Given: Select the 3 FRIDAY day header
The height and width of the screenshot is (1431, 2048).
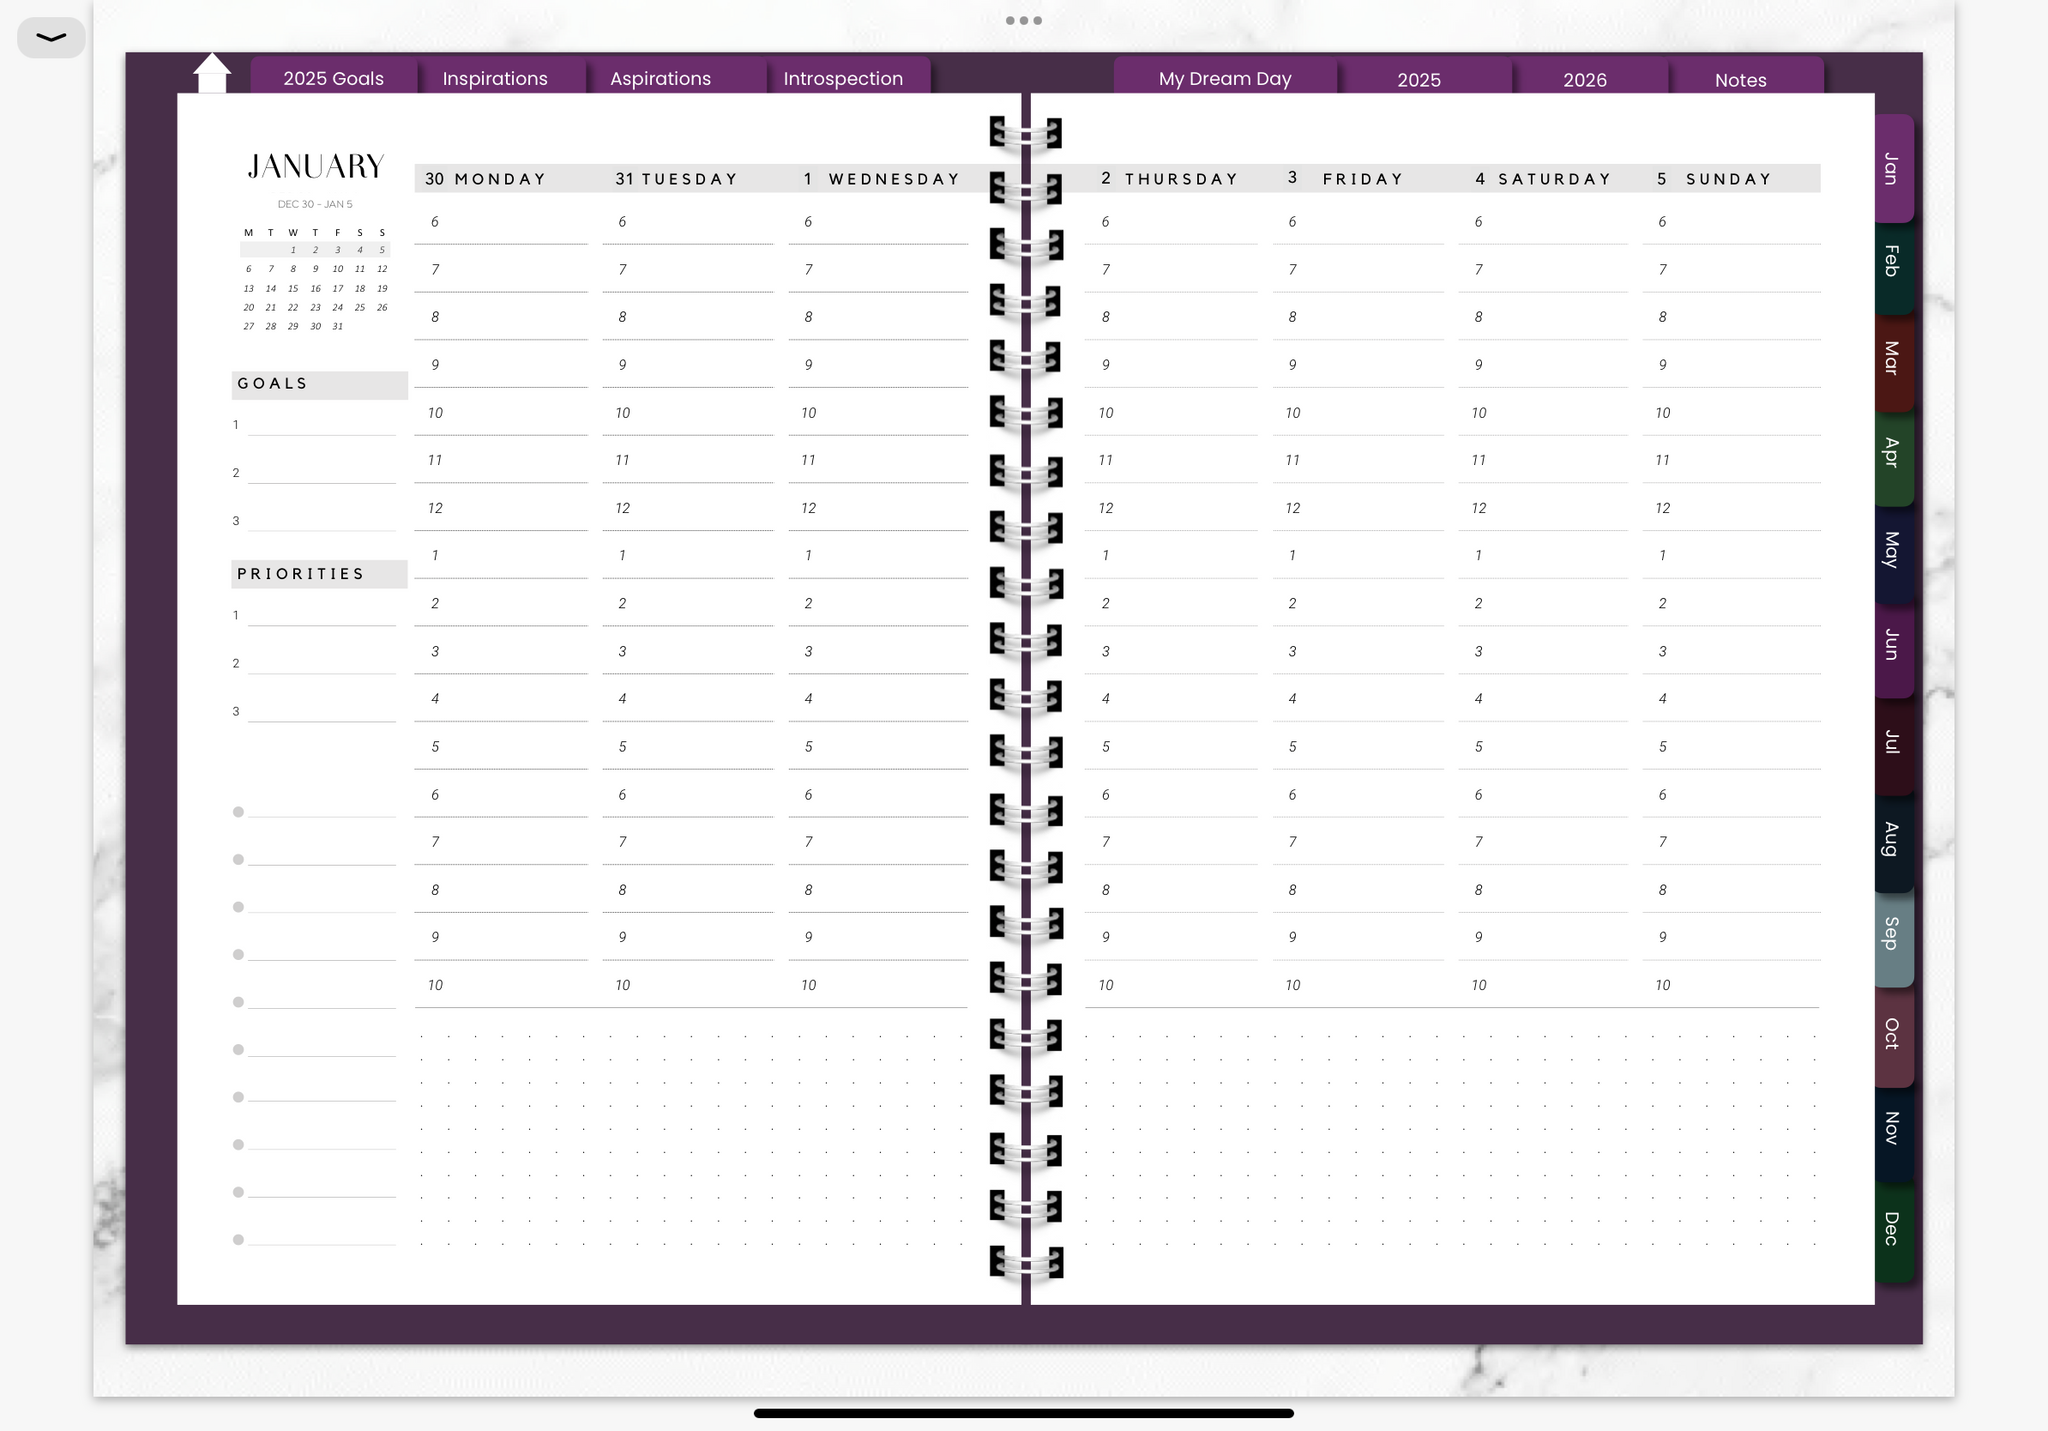Looking at the screenshot, I should [x=1346, y=179].
